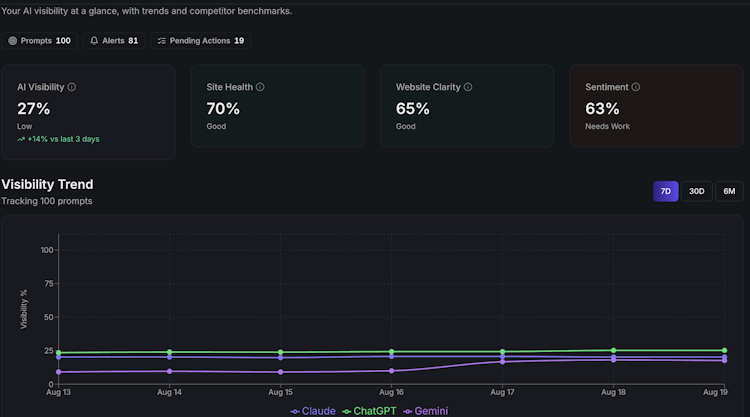
Task: Toggle the ChatGPT series in chart legend
Action: point(369,411)
